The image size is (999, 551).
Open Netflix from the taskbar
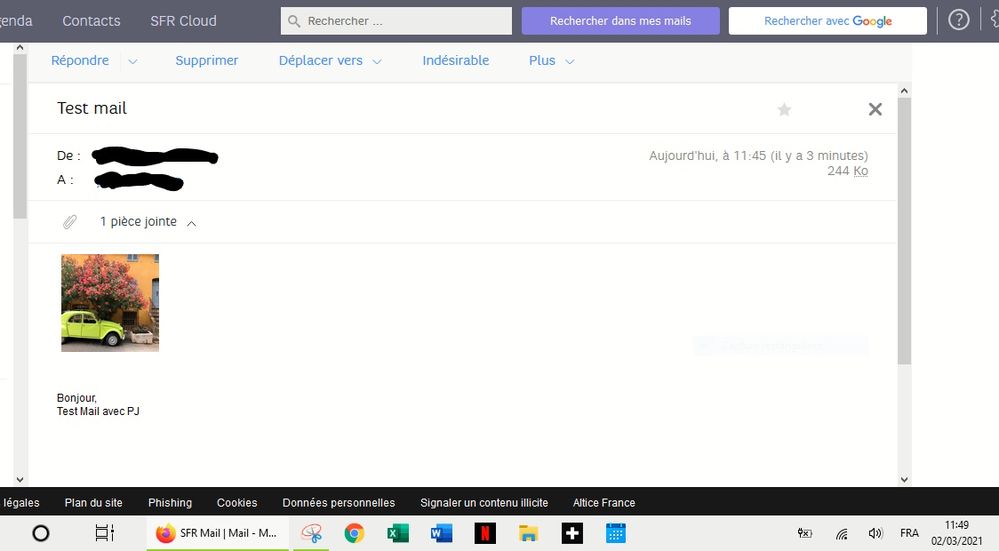485,533
